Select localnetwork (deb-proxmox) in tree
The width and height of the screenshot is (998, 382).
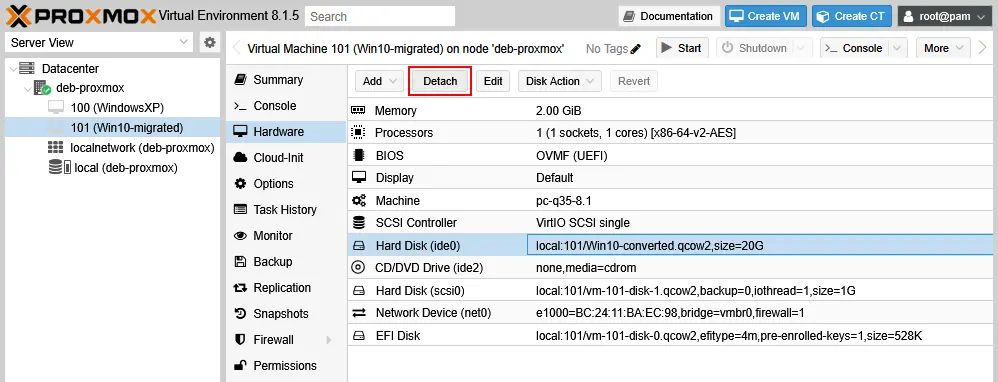click(112, 148)
